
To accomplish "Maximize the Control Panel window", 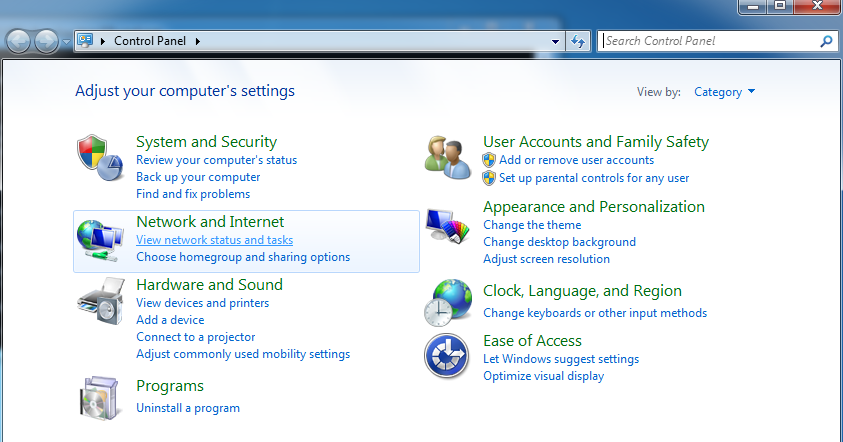I will click(x=780, y=6).
